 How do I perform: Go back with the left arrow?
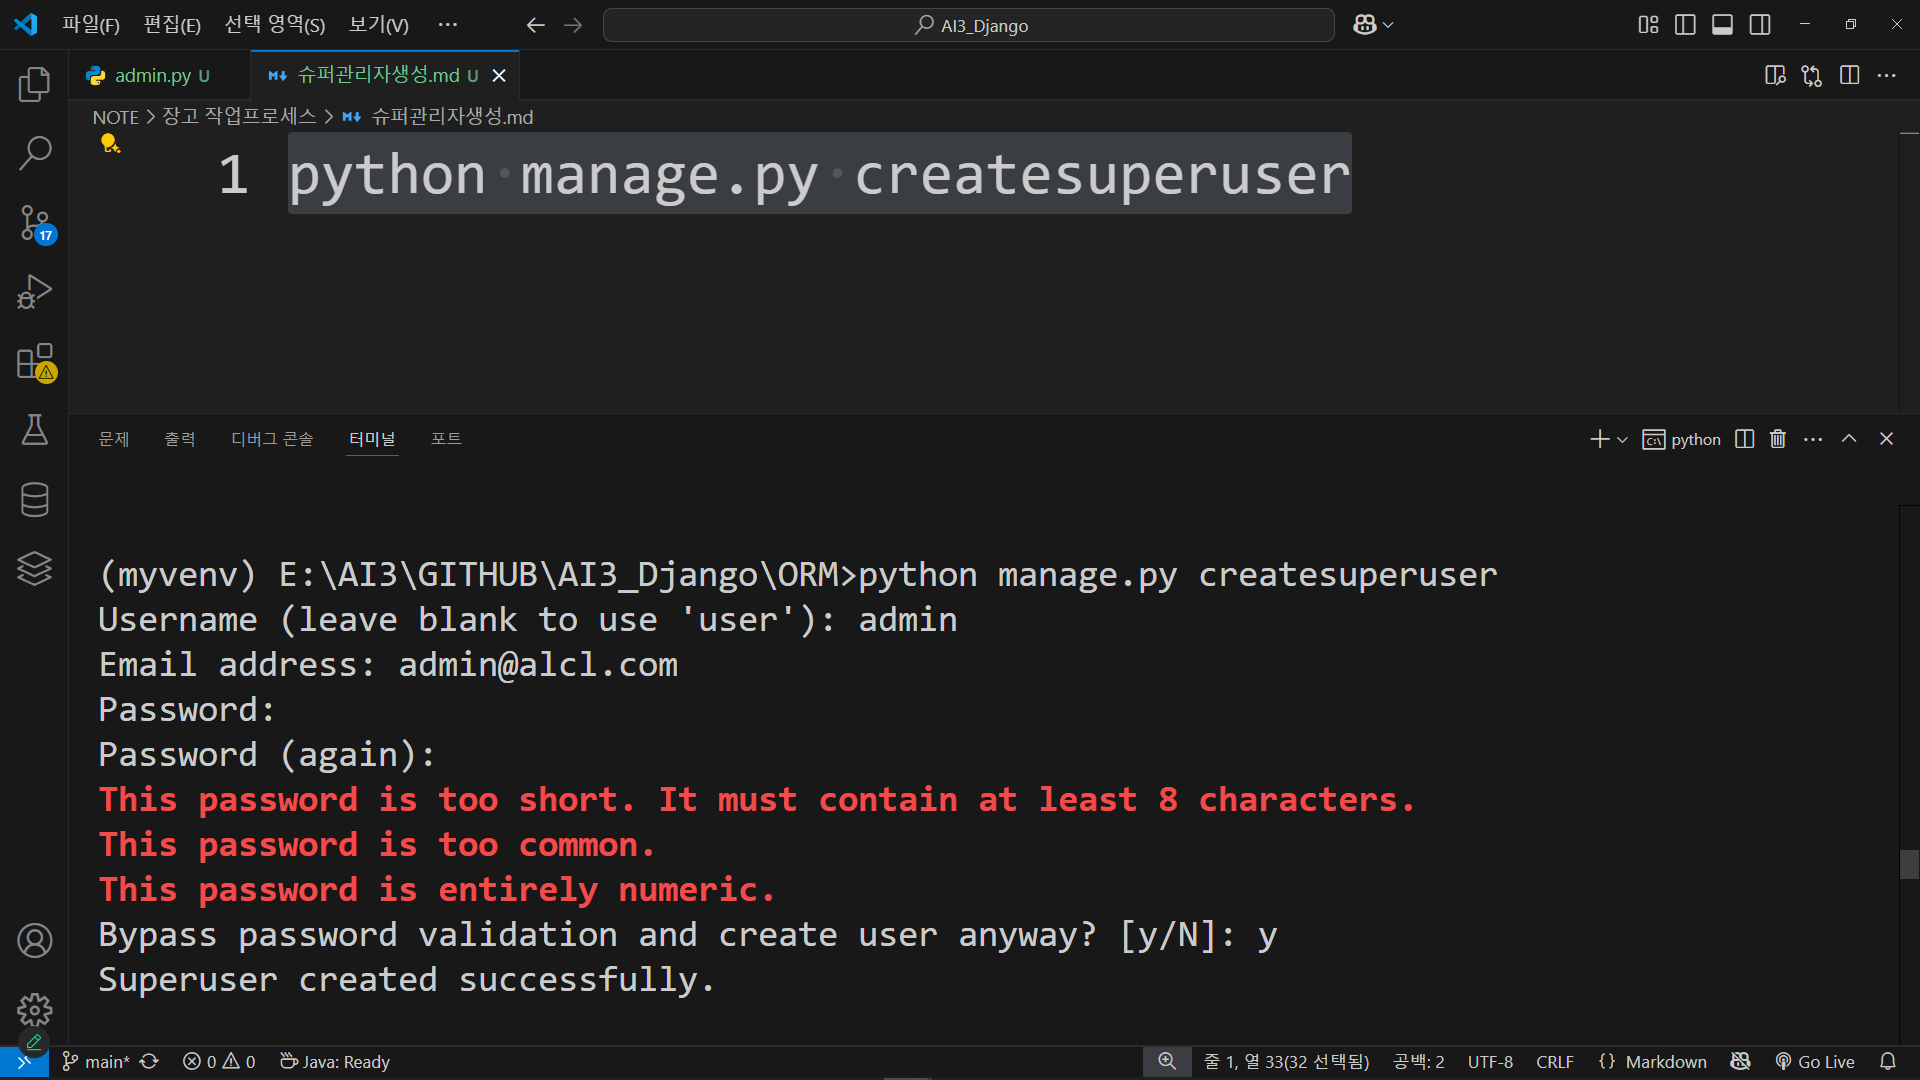pos(536,25)
